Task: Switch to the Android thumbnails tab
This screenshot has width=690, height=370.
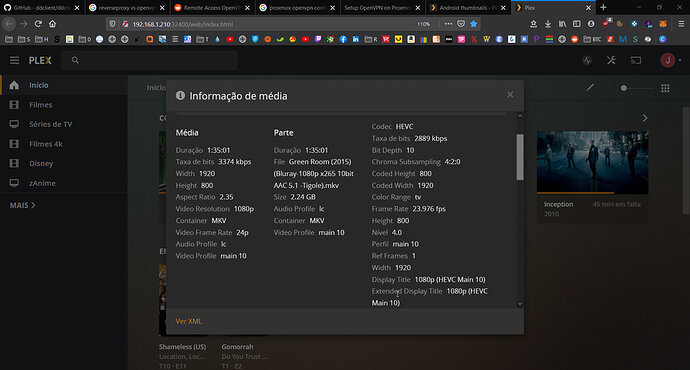Action: 467,8
